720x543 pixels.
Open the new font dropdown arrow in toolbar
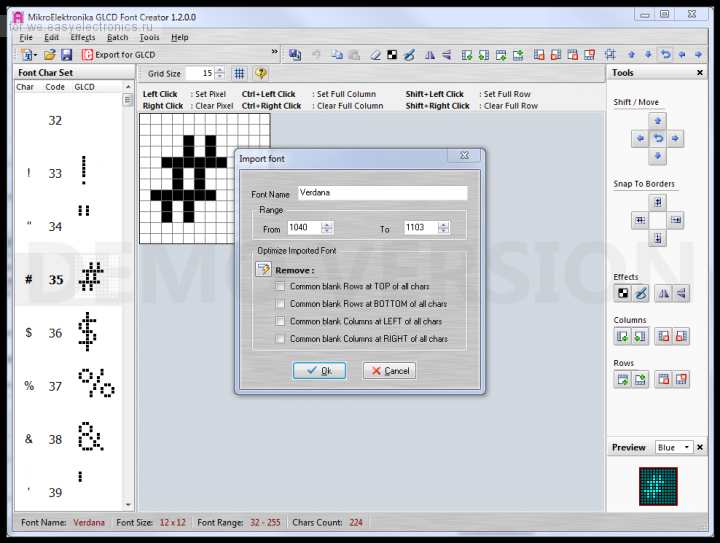click(34, 54)
